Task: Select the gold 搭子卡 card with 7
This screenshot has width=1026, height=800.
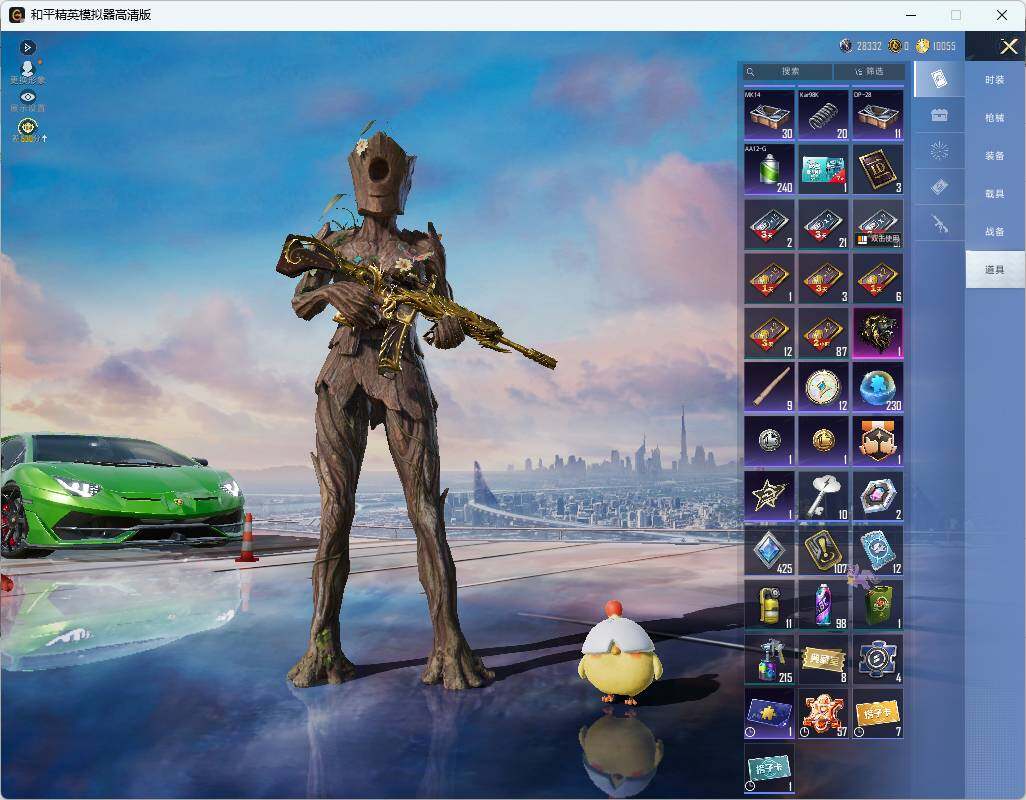Action: pos(878,714)
